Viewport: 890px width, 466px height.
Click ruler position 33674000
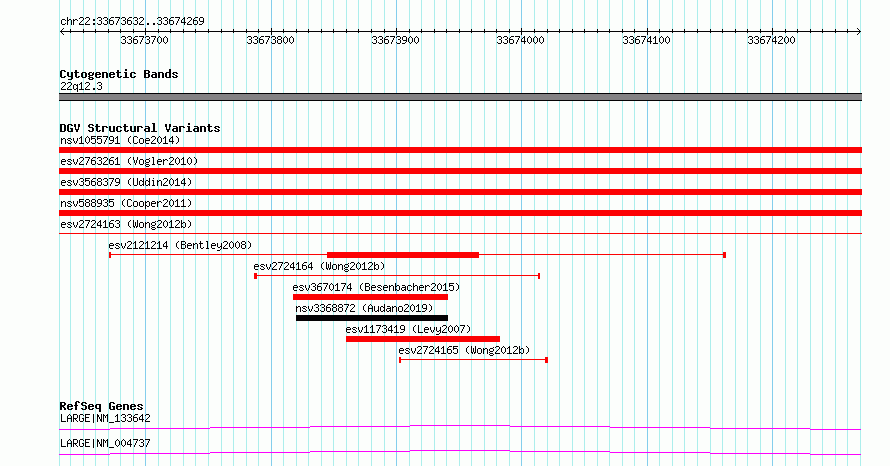[520, 40]
